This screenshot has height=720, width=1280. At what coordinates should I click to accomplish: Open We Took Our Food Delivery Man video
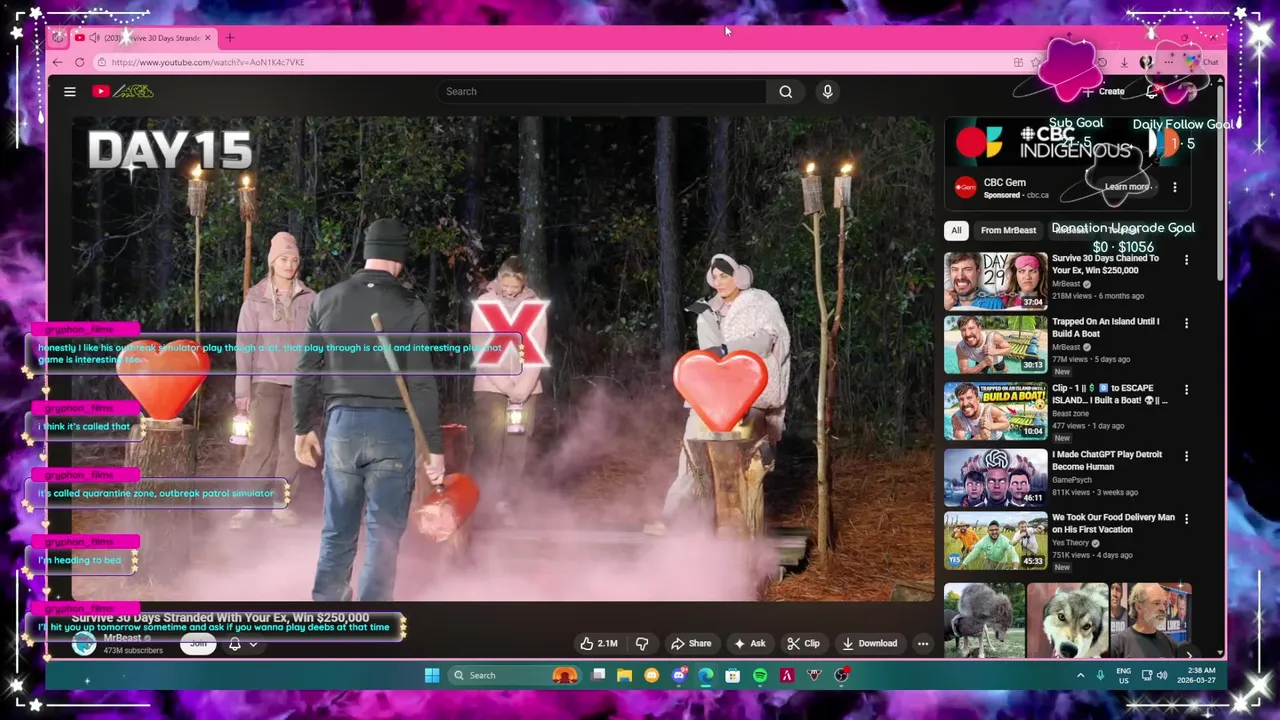[x=995, y=540]
